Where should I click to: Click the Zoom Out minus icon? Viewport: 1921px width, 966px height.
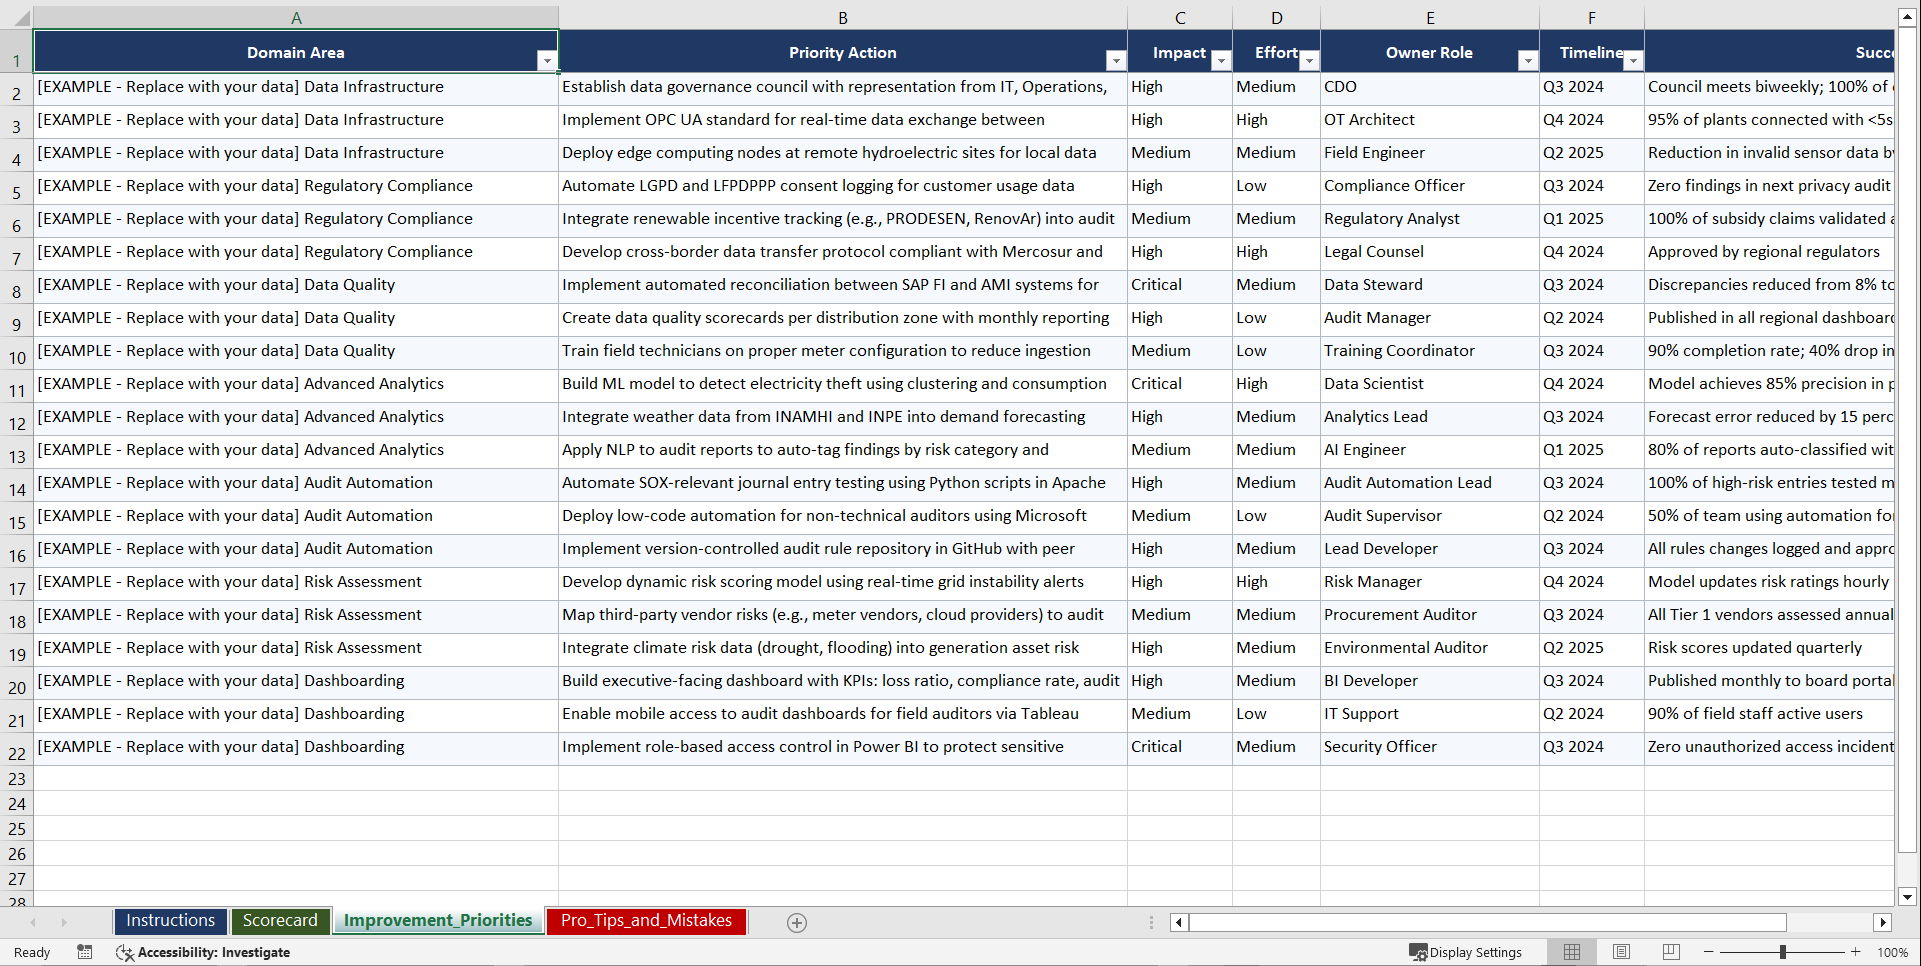(x=1709, y=953)
